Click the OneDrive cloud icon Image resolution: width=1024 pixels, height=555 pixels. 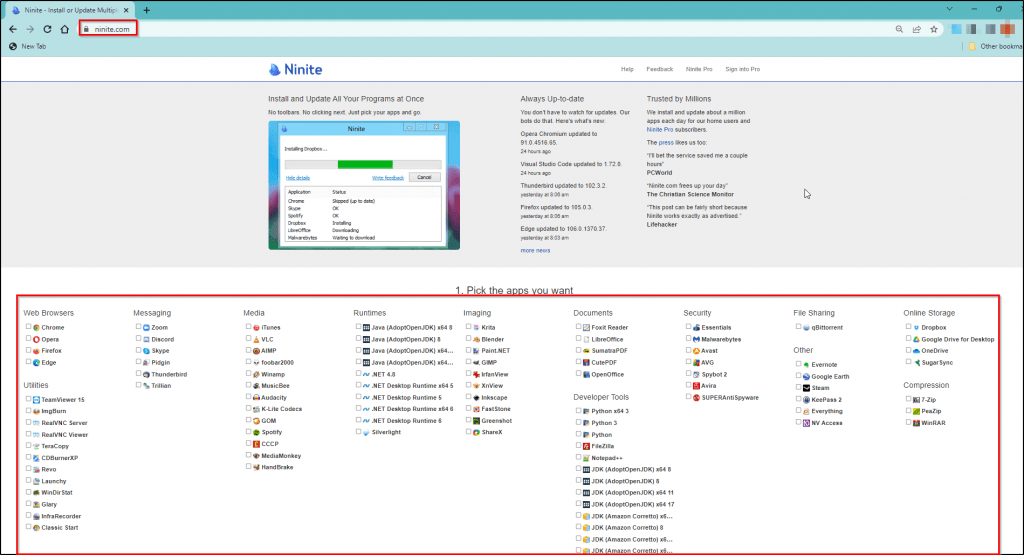tap(916, 351)
